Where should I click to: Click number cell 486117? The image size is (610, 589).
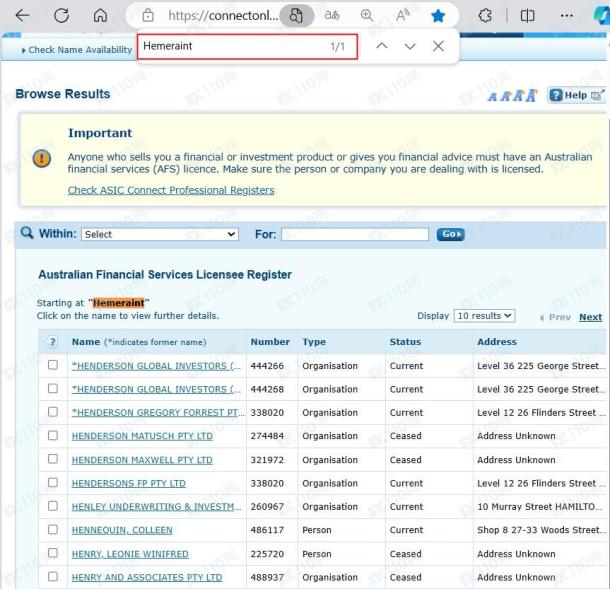click(x=267, y=530)
